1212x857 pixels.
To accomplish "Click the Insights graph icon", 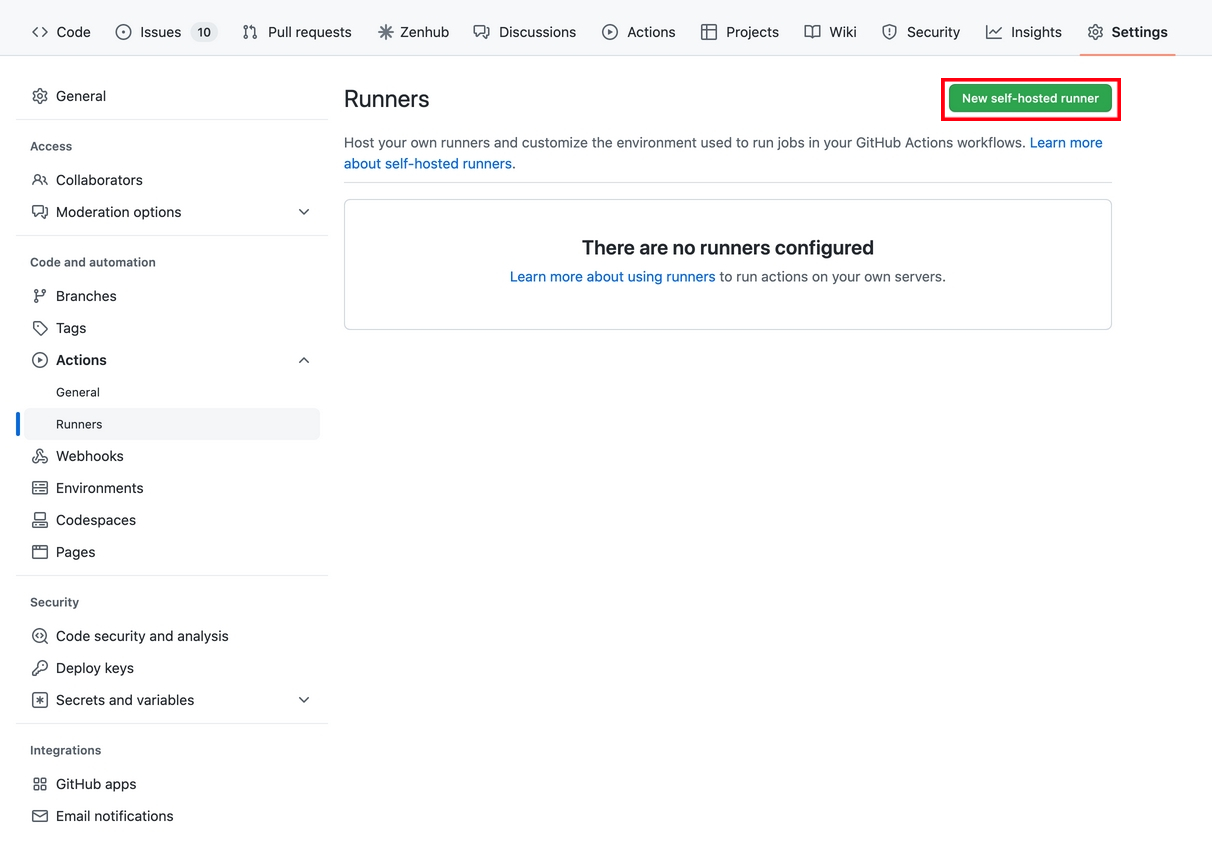I will (x=994, y=32).
